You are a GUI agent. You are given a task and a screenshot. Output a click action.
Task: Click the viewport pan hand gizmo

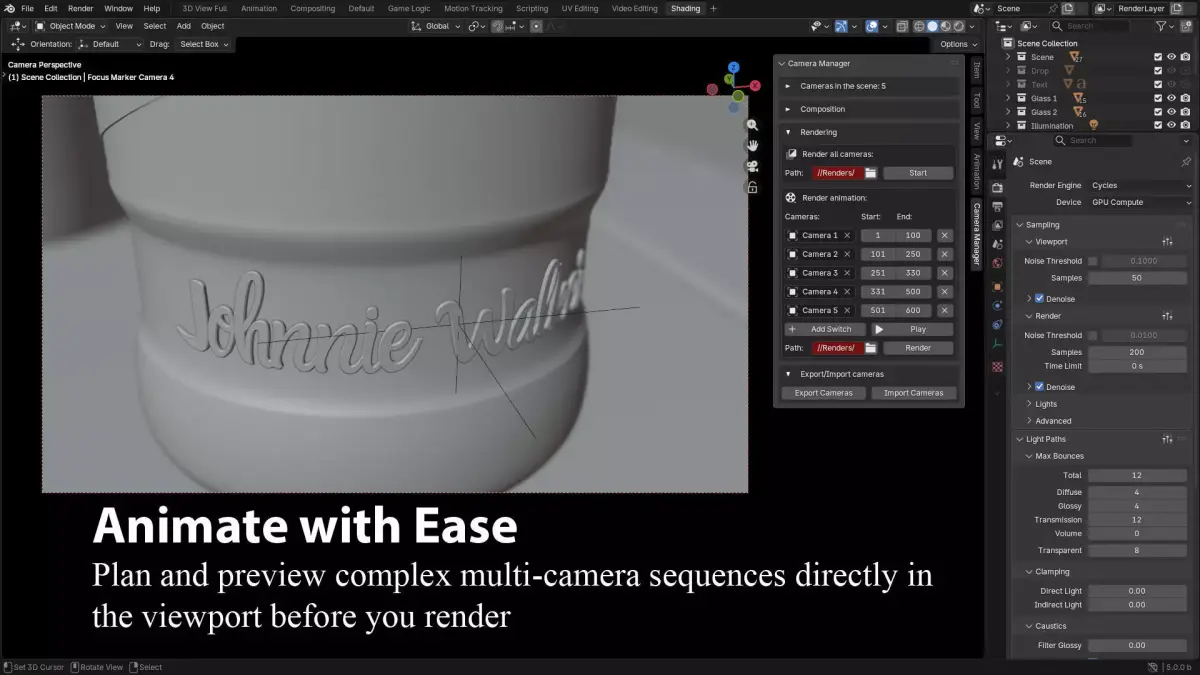[x=752, y=146]
